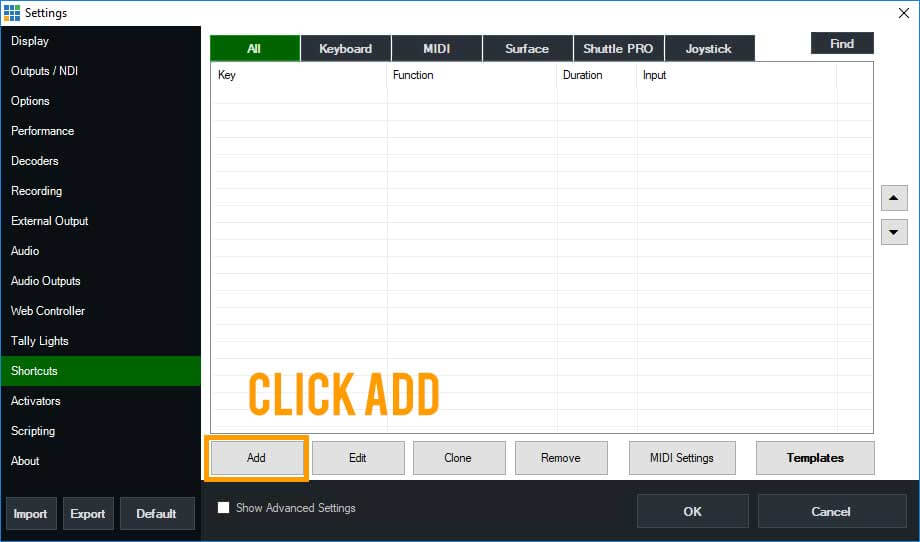Click the Find button
920x542 pixels.
(842, 43)
